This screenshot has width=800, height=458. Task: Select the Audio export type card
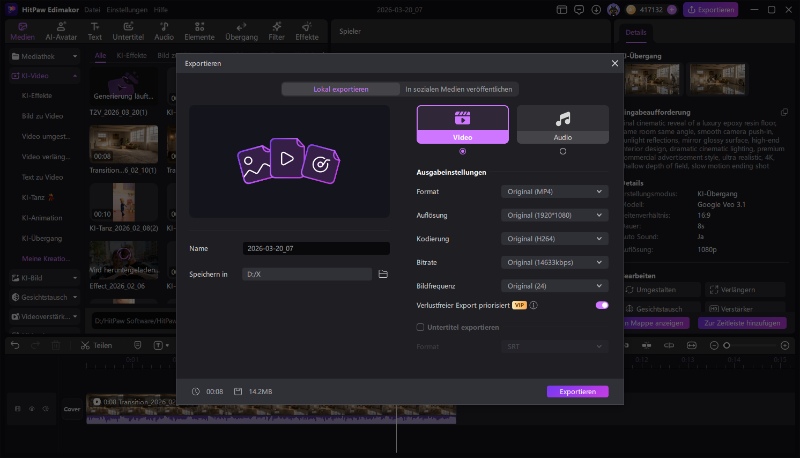coord(563,124)
